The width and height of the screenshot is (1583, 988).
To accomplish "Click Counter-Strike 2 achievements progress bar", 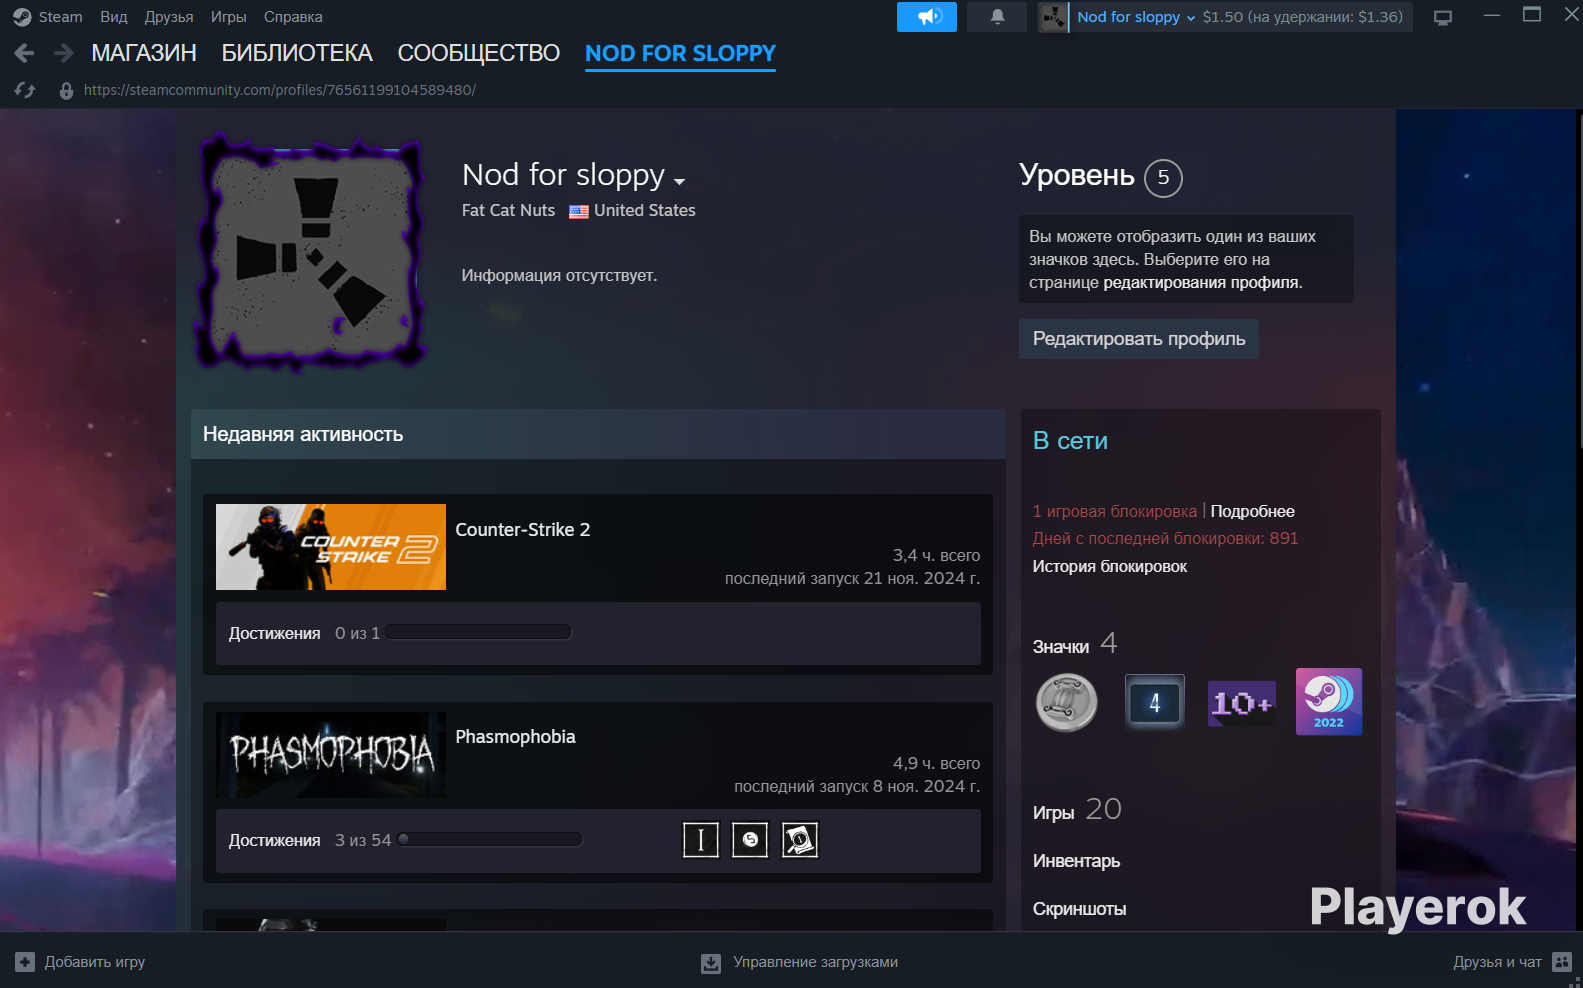I will coord(478,632).
